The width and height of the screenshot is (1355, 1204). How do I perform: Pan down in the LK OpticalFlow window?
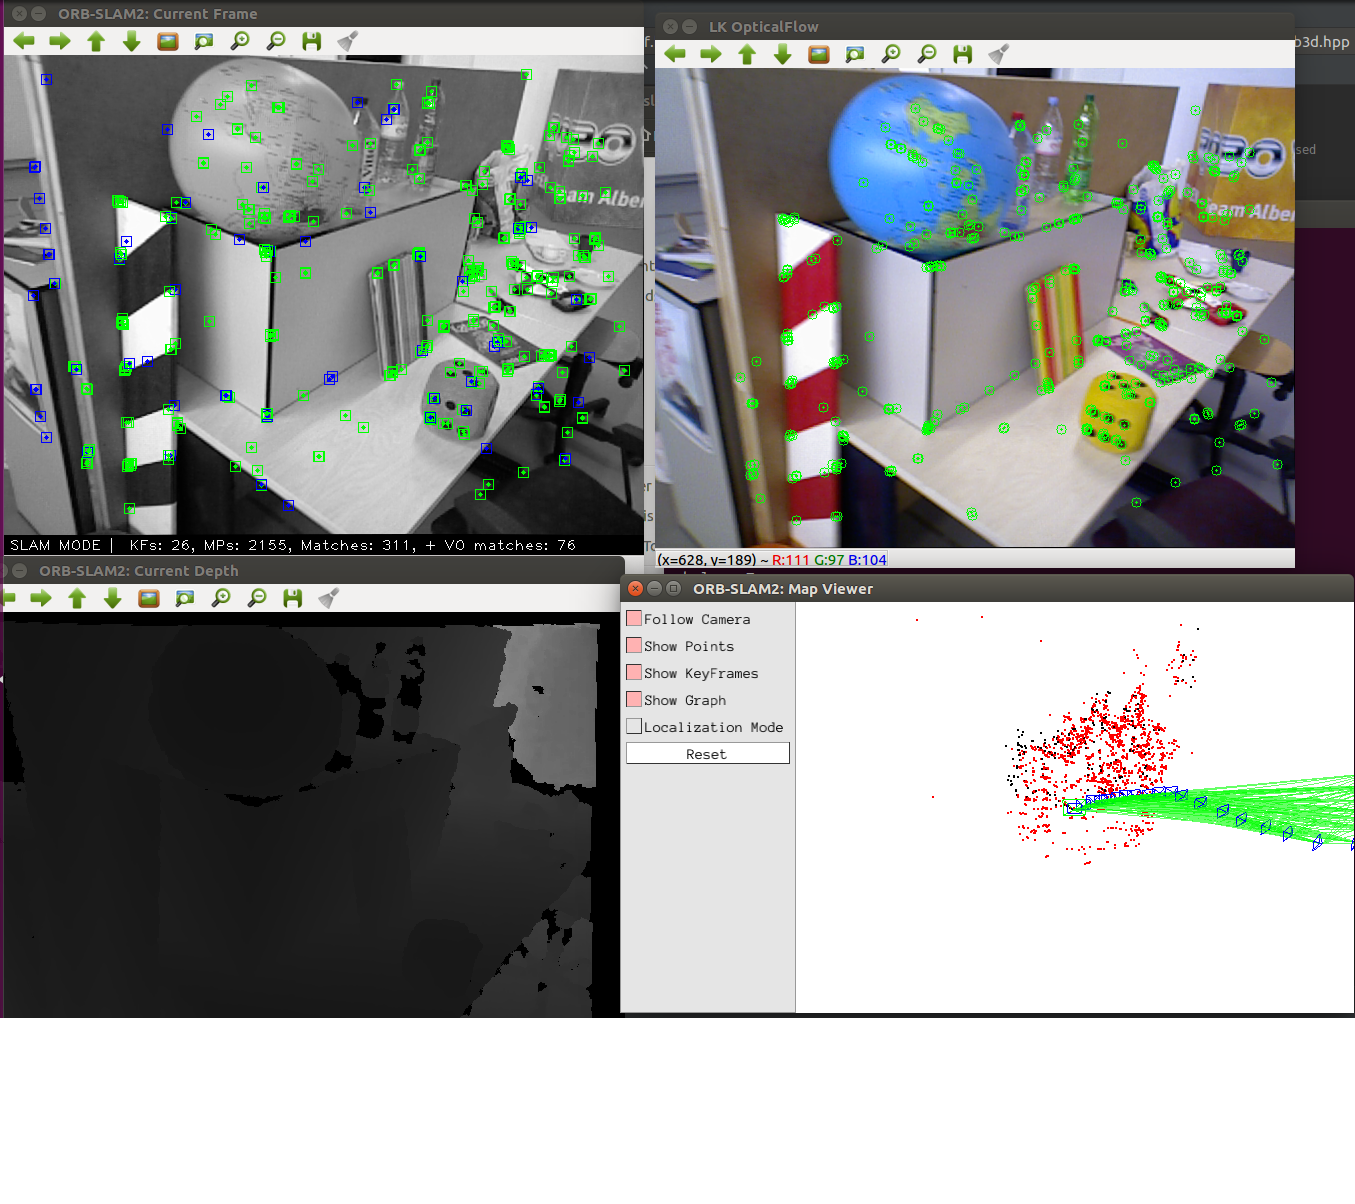(x=783, y=54)
